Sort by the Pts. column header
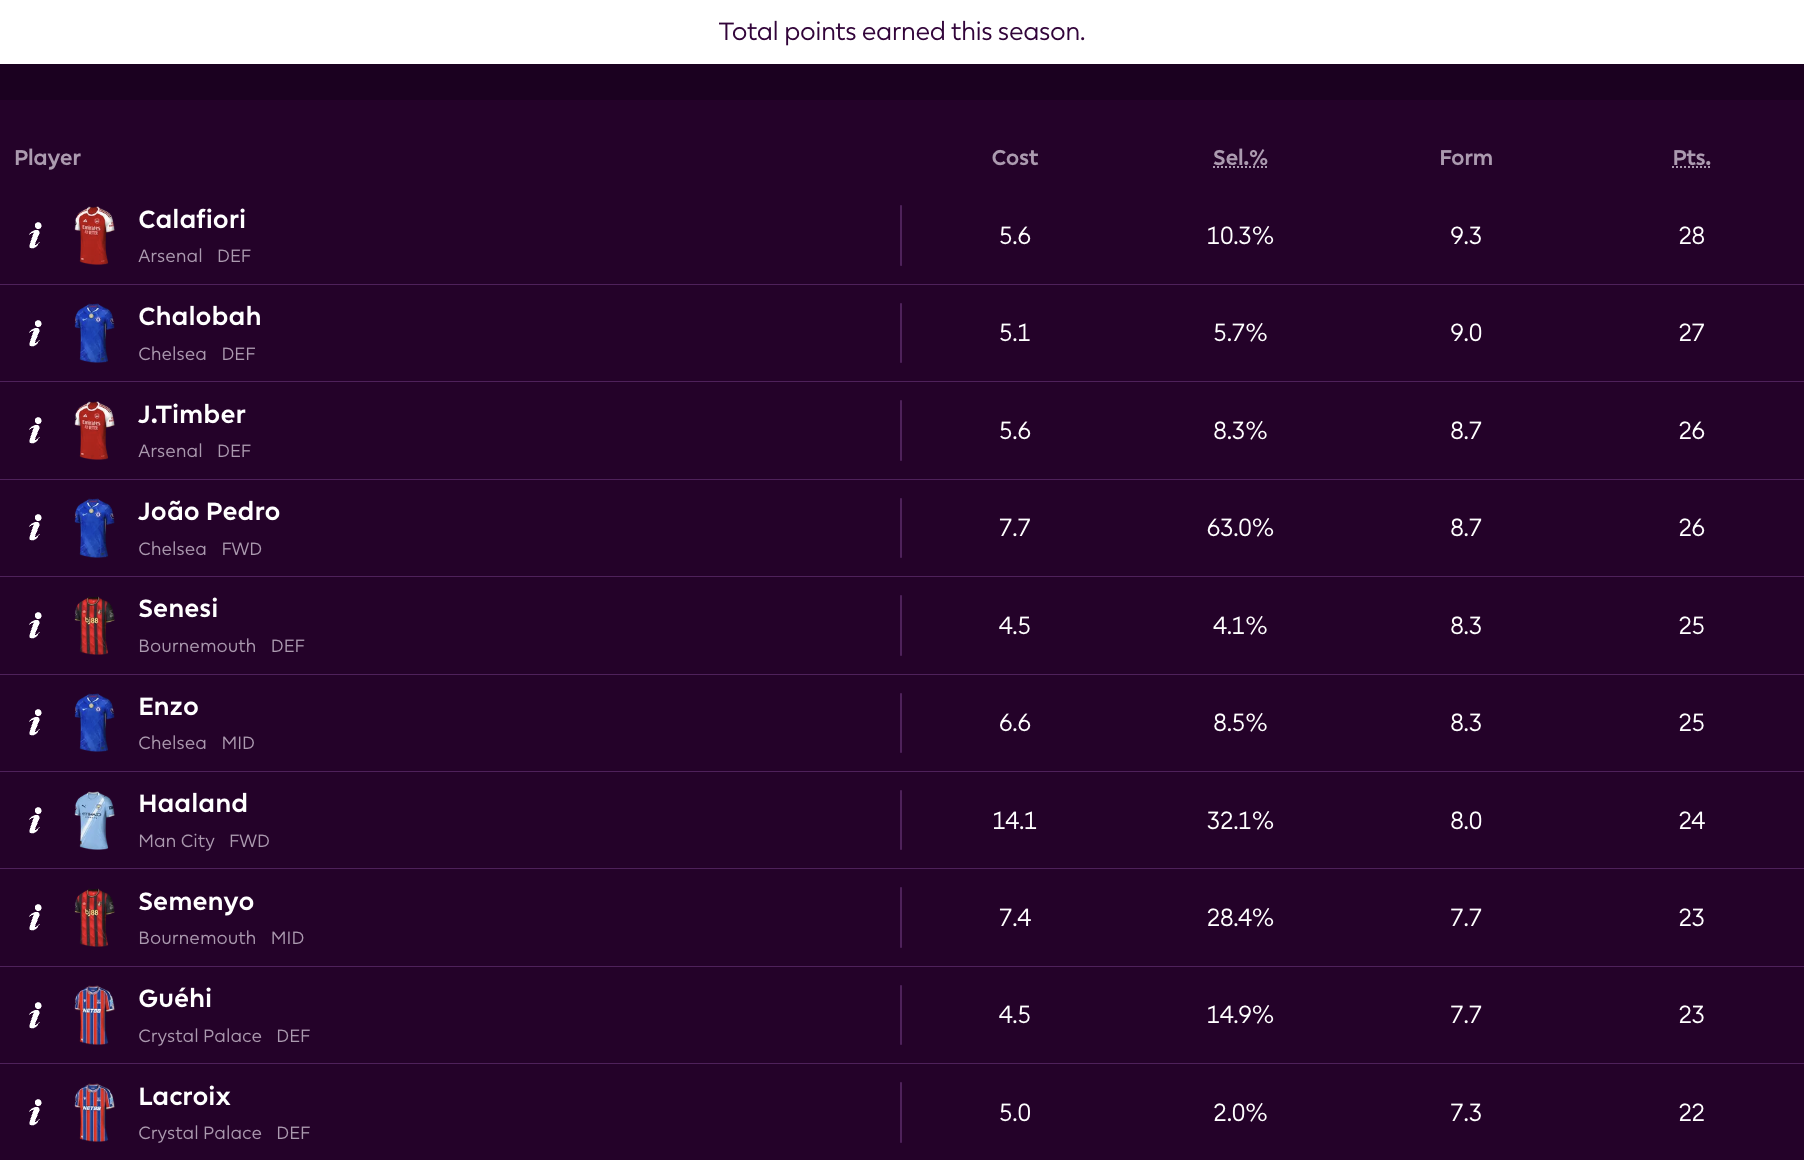 click(1691, 158)
